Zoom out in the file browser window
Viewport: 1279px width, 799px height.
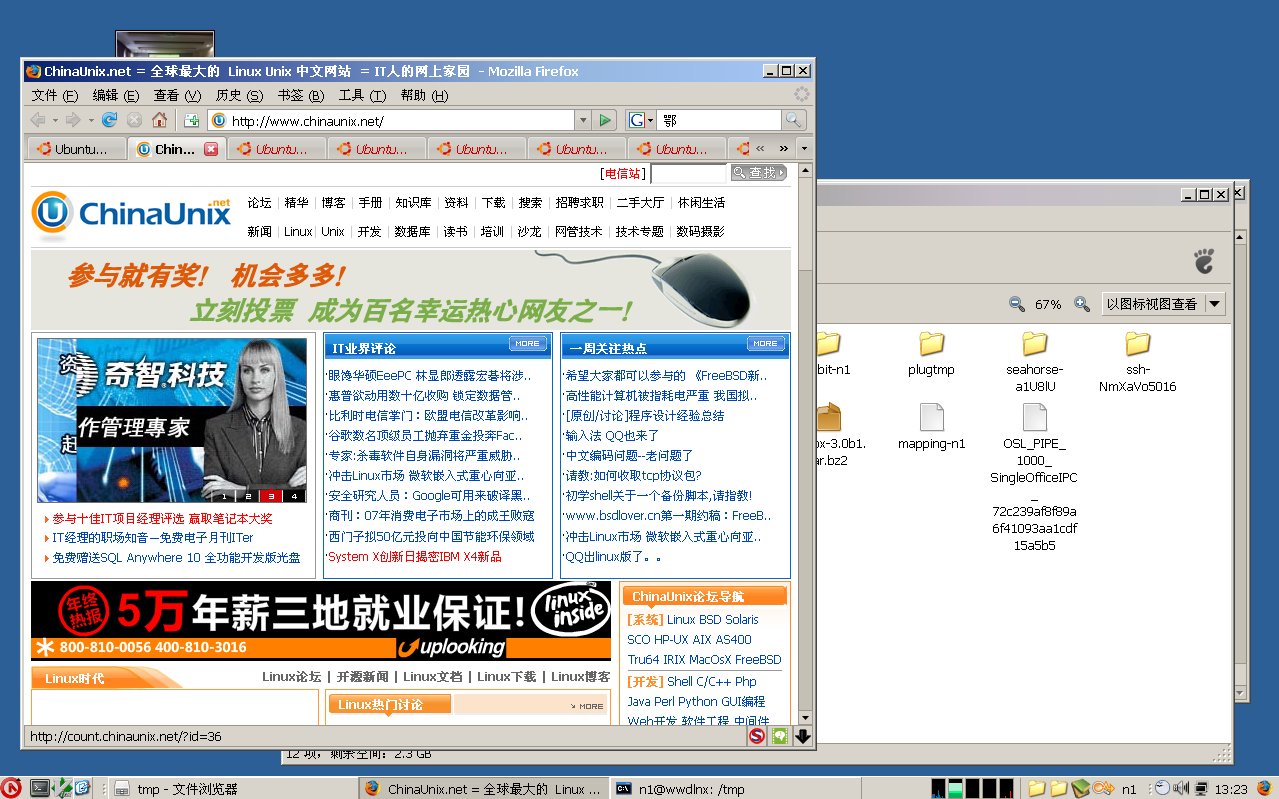[1017, 304]
